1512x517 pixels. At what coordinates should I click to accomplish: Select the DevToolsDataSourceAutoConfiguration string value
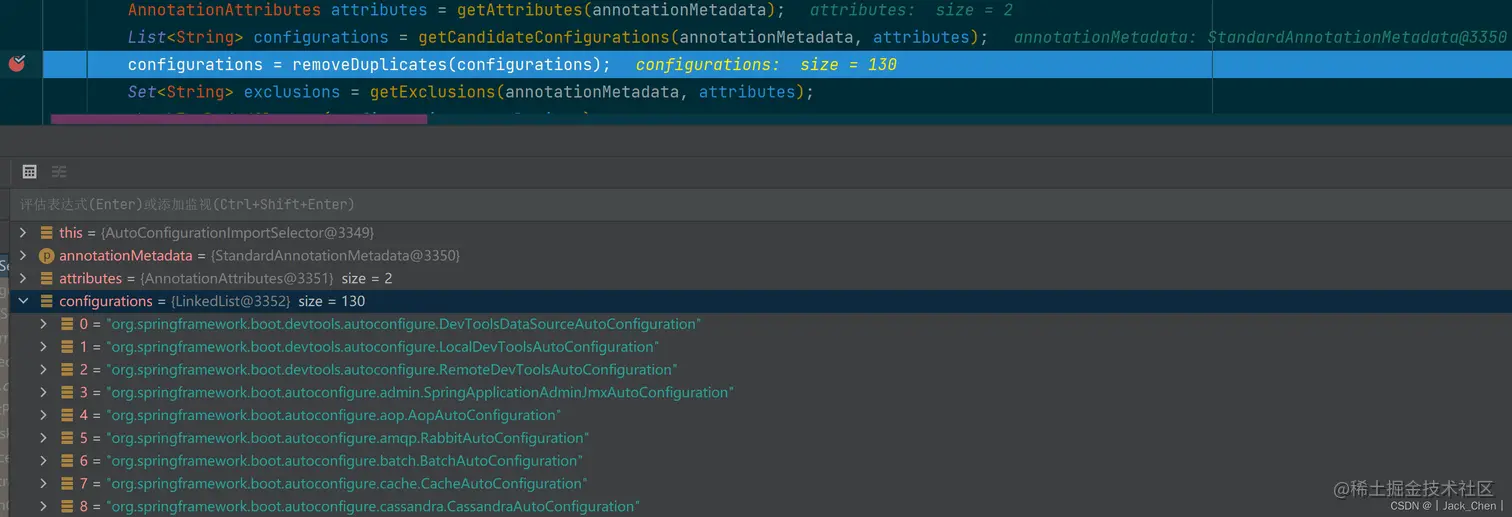[404, 324]
